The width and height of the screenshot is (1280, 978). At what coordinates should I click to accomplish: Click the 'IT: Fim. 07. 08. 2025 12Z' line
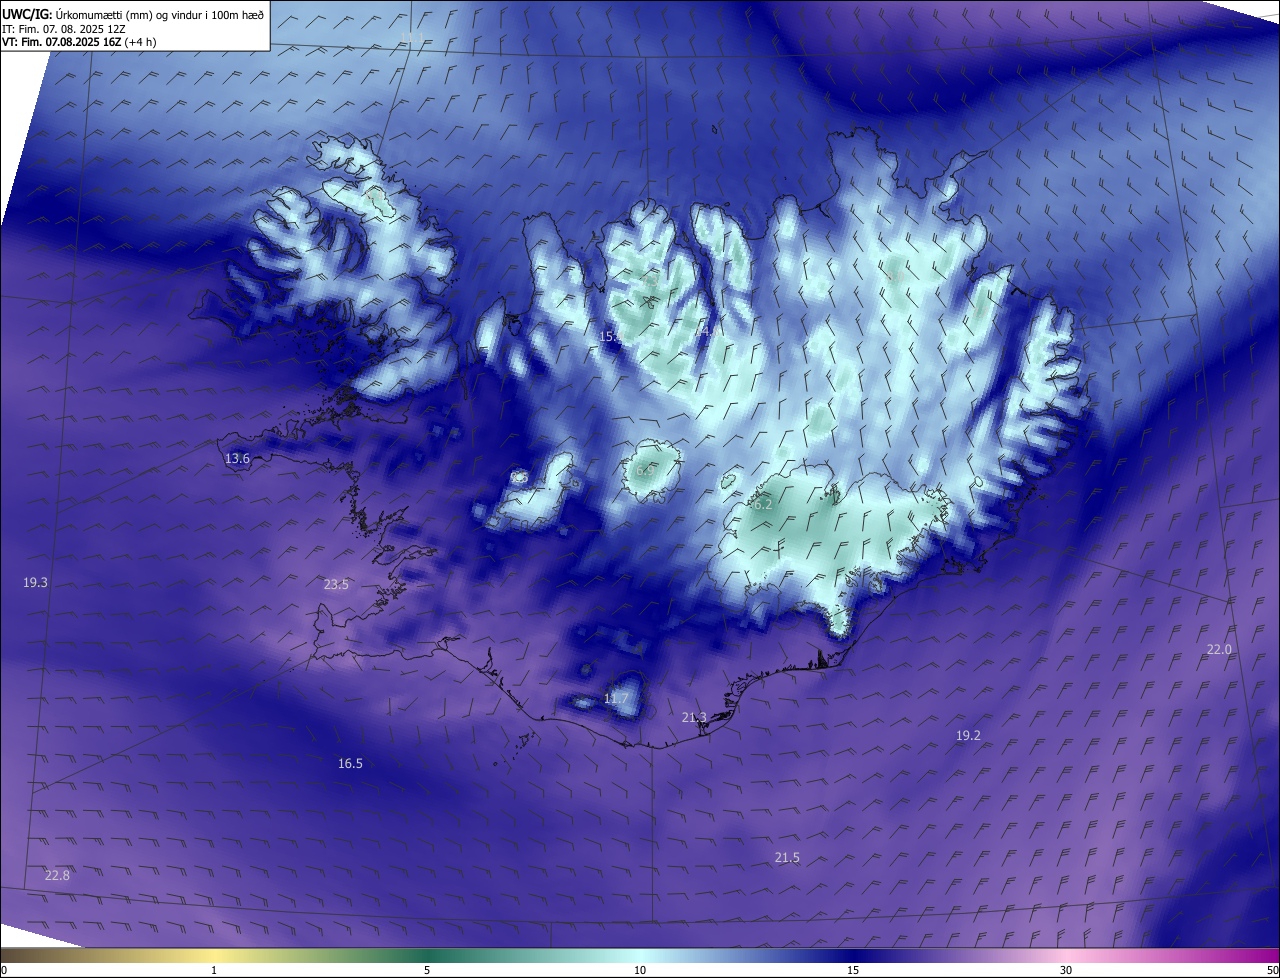(64, 29)
